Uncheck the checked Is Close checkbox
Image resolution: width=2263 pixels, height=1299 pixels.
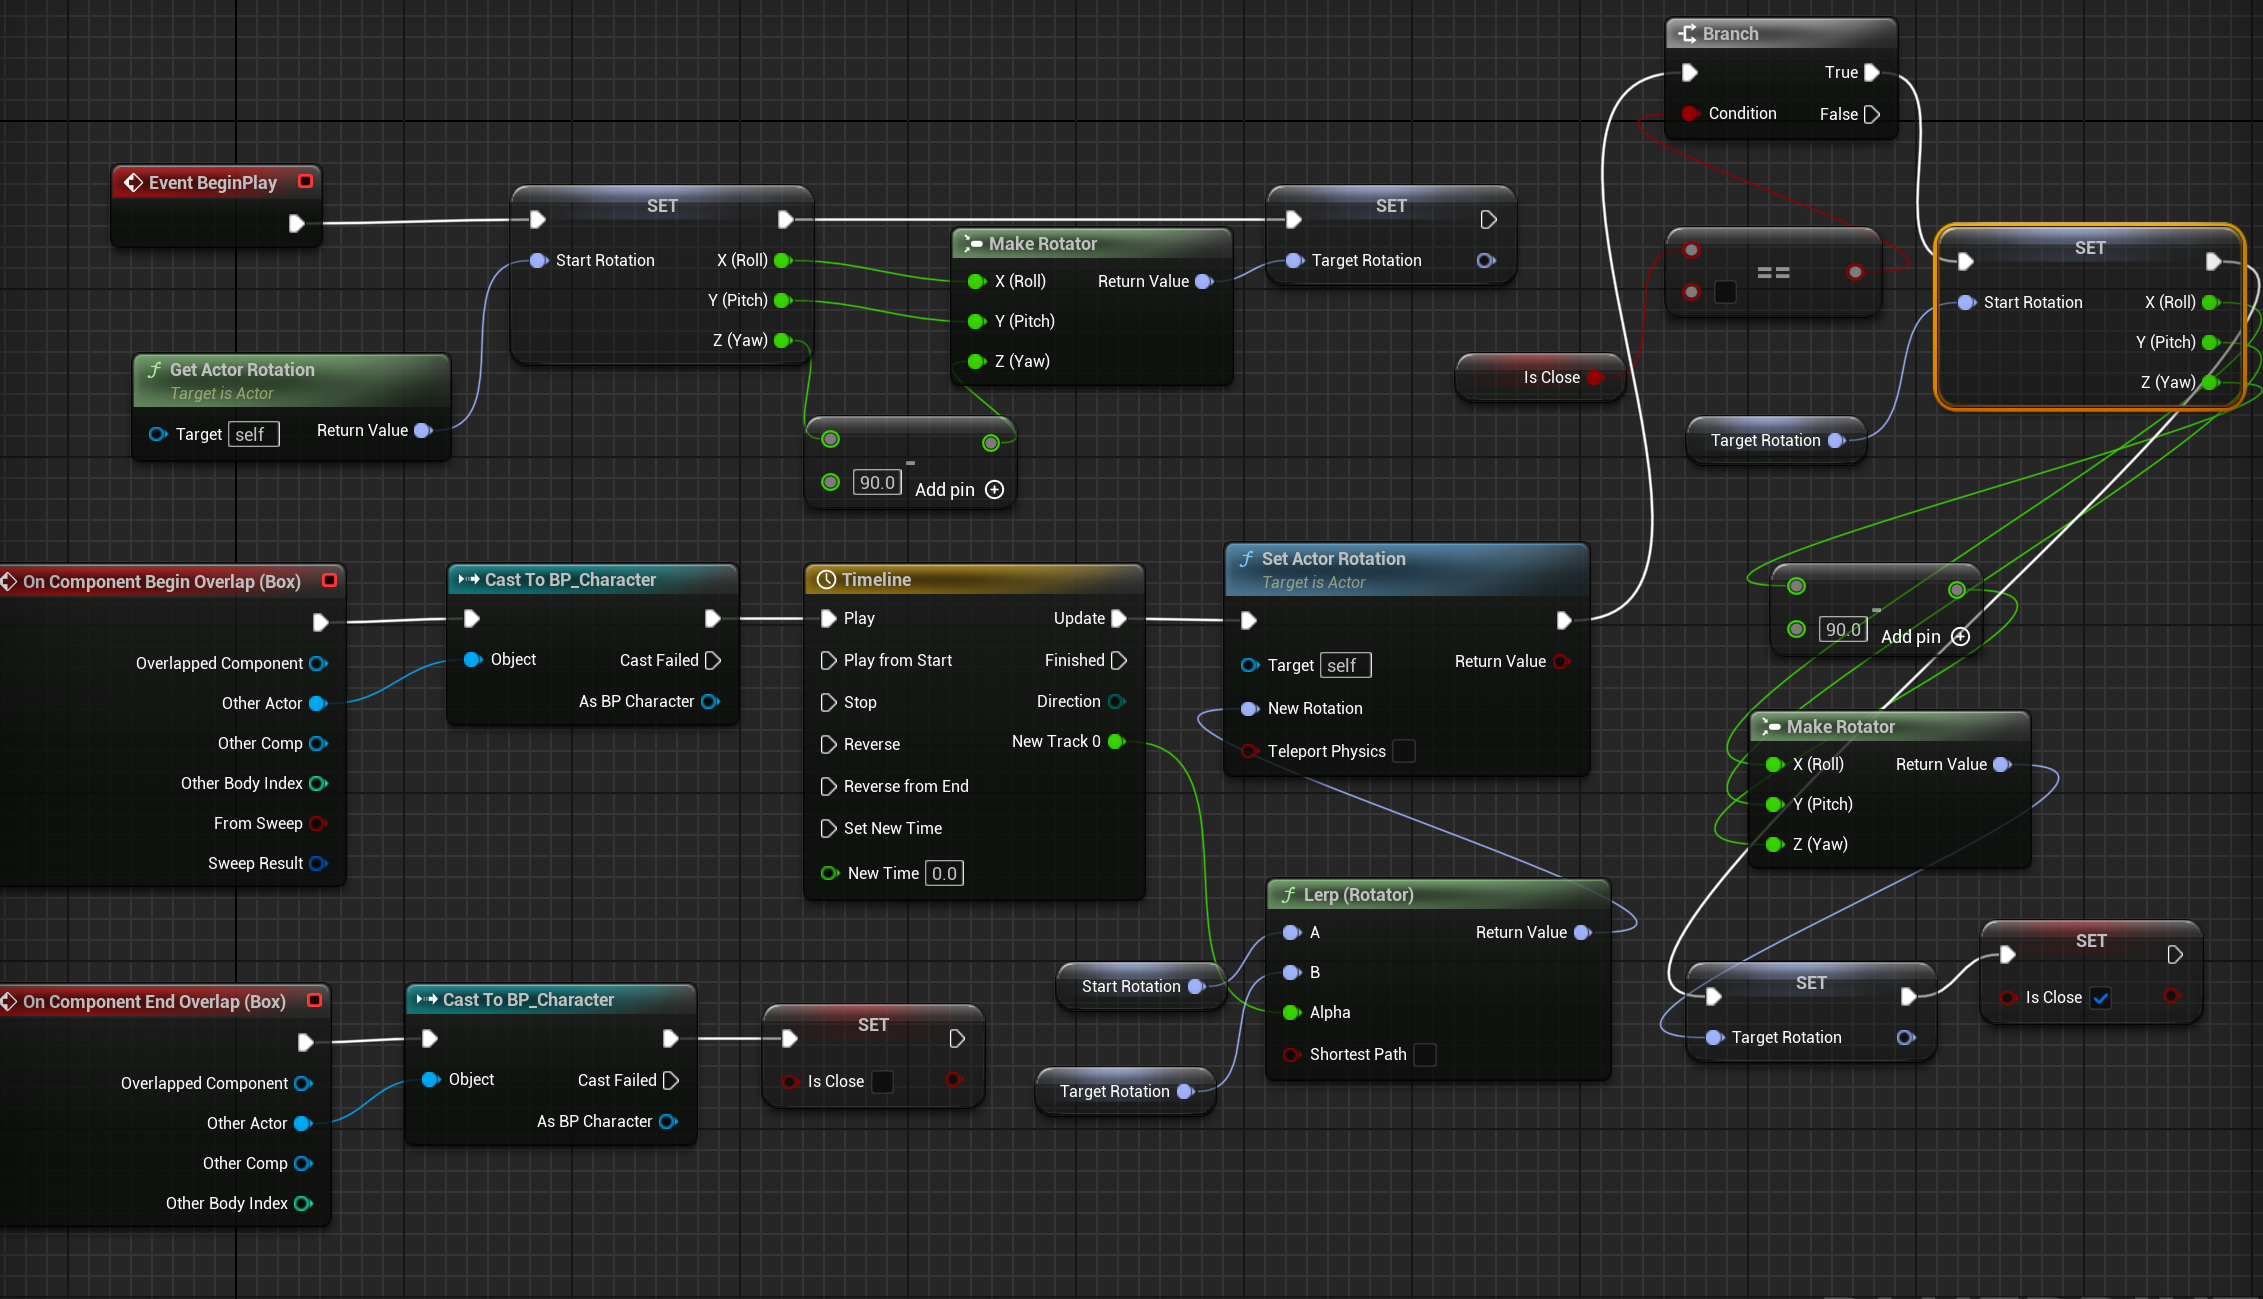tap(2101, 998)
